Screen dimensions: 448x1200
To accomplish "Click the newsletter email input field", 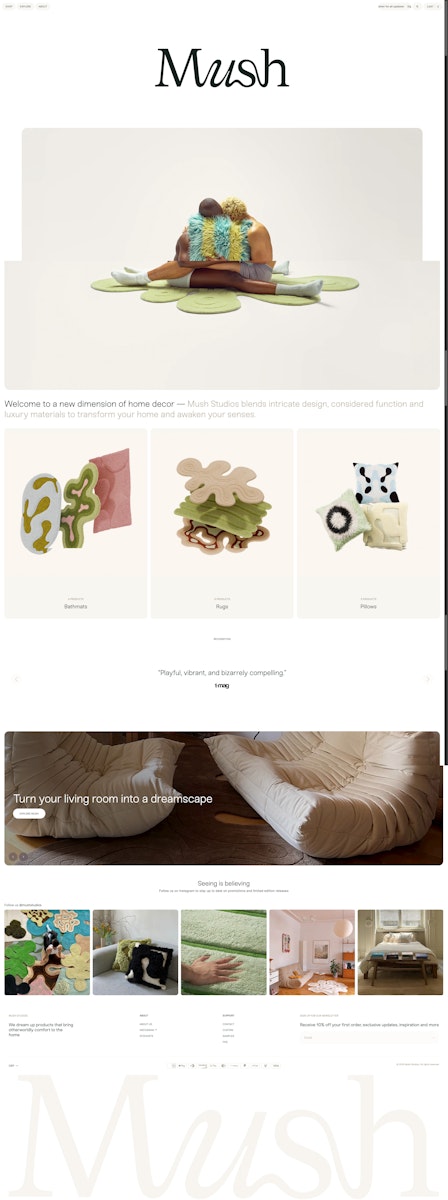I will click(x=369, y=1037).
